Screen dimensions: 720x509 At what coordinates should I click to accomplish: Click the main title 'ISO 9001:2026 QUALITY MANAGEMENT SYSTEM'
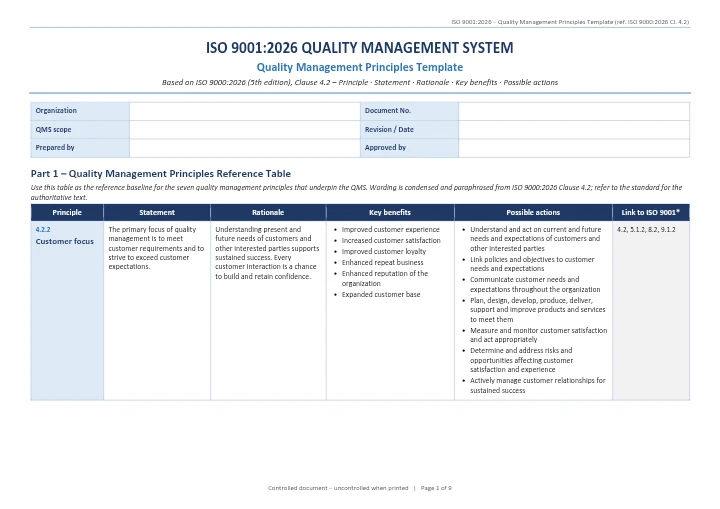pyautogui.click(x=360, y=48)
